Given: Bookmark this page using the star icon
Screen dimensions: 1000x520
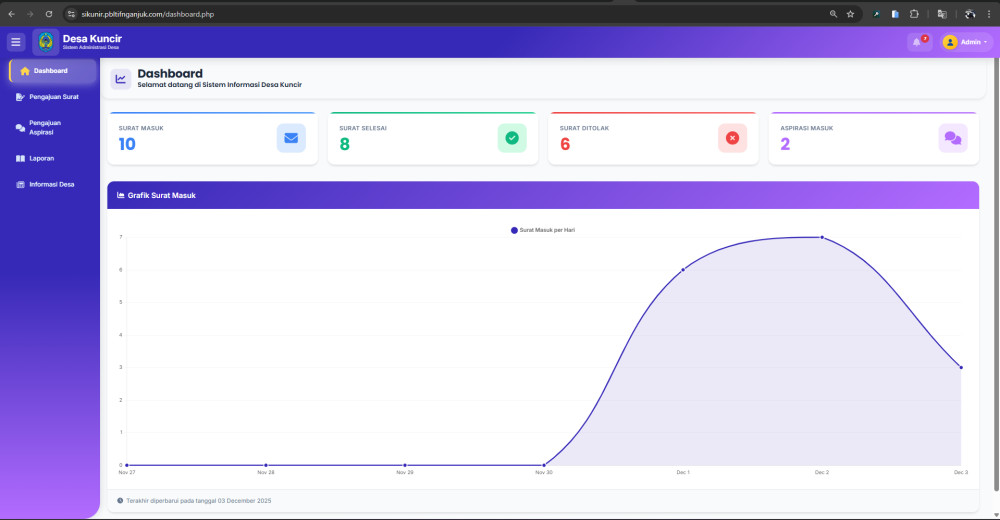Looking at the screenshot, I should 850,14.
